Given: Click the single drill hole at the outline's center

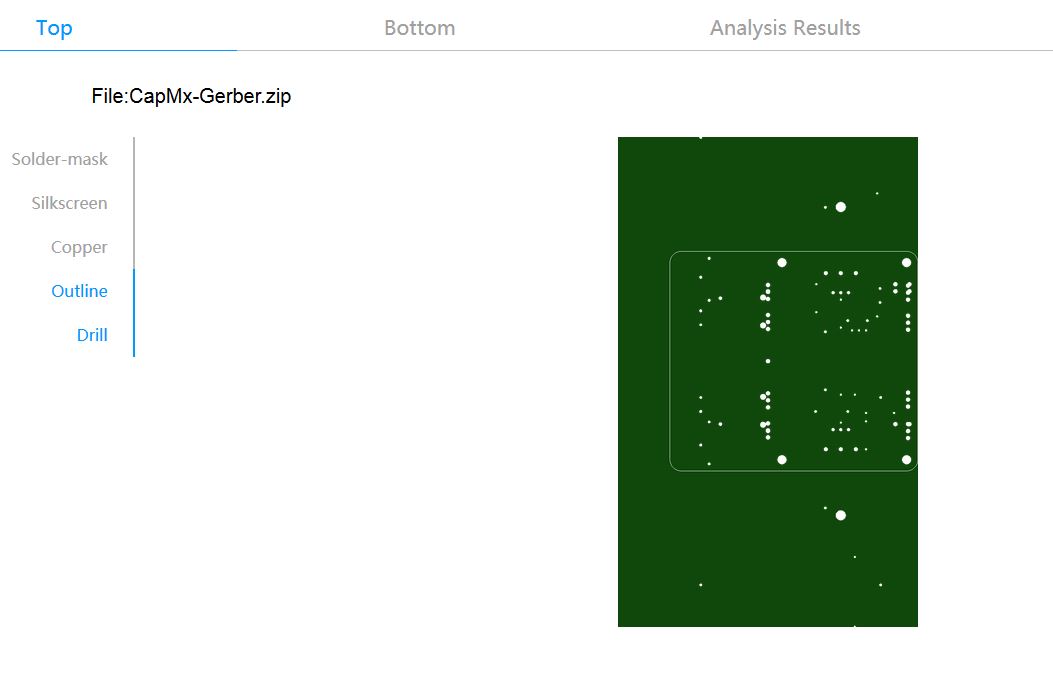Looking at the screenshot, I should coord(768,361).
